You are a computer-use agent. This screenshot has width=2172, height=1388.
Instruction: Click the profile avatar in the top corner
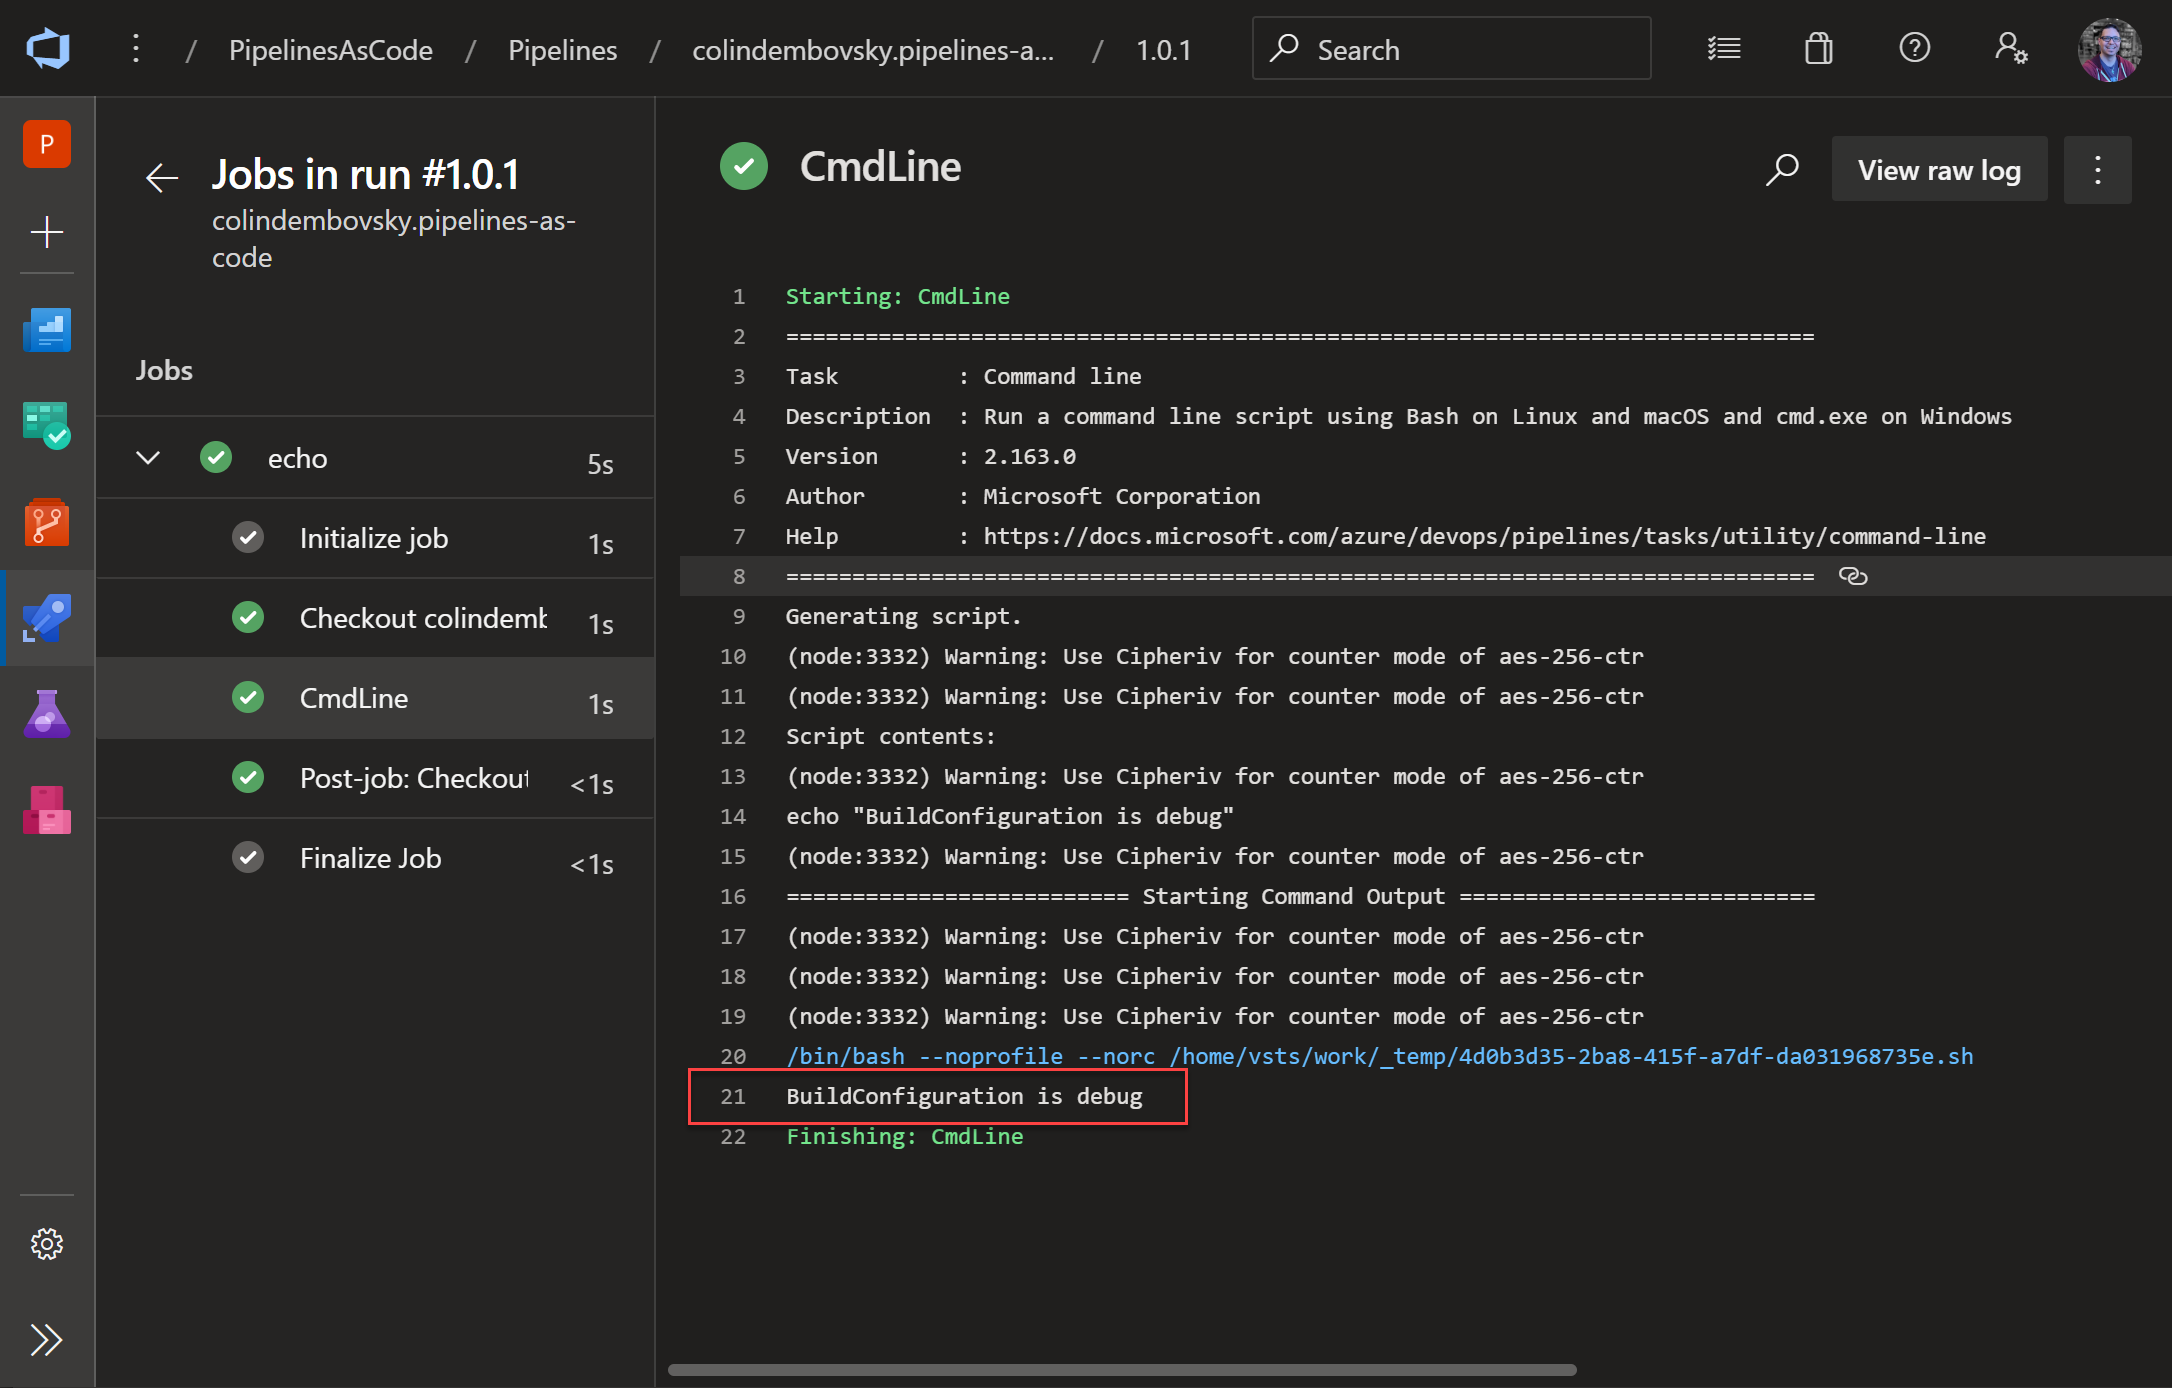2109,48
